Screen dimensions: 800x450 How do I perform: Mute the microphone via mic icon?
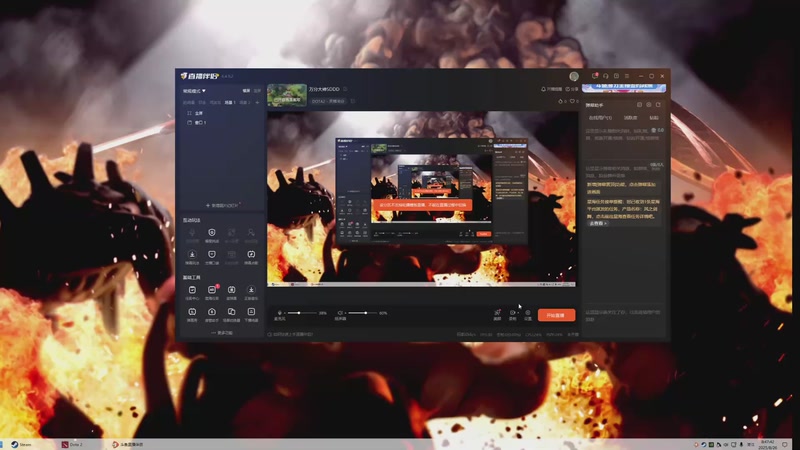280,313
